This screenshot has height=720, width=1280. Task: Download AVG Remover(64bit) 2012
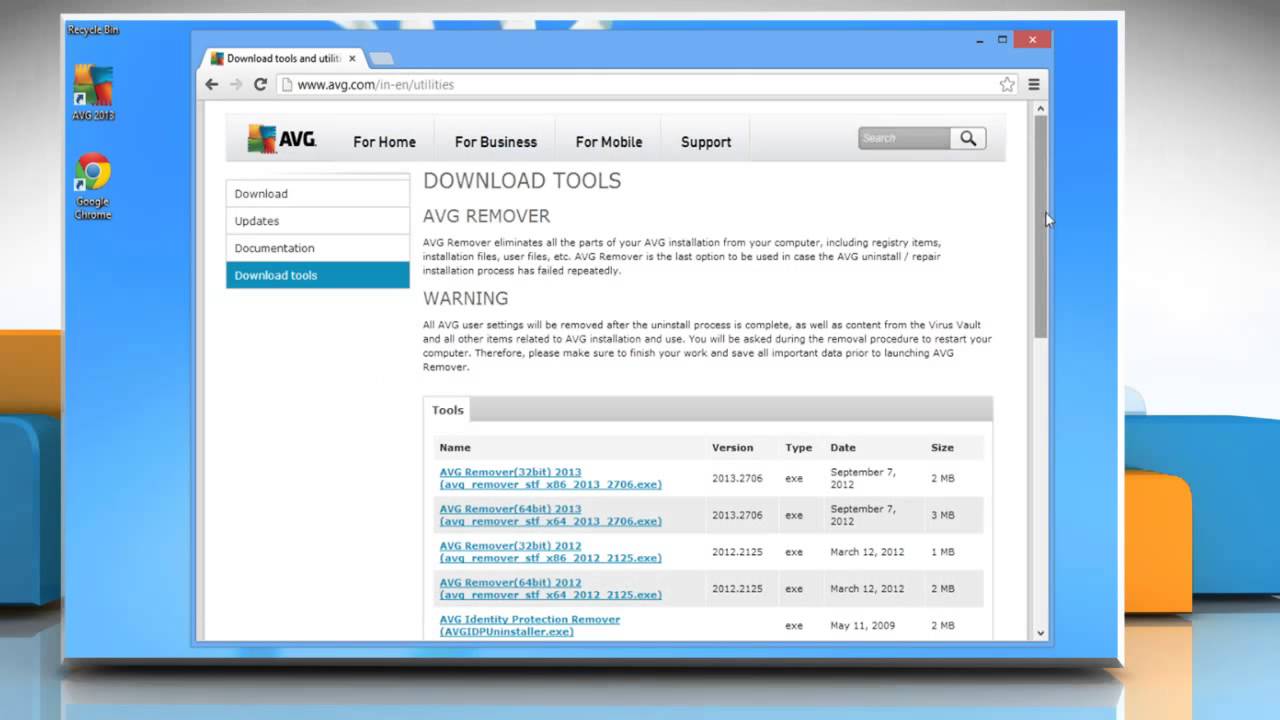coord(550,589)
